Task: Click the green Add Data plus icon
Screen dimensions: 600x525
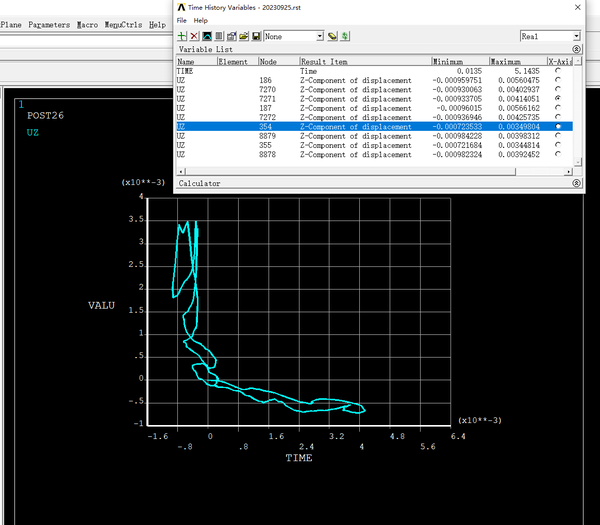Action: (182, 36)
